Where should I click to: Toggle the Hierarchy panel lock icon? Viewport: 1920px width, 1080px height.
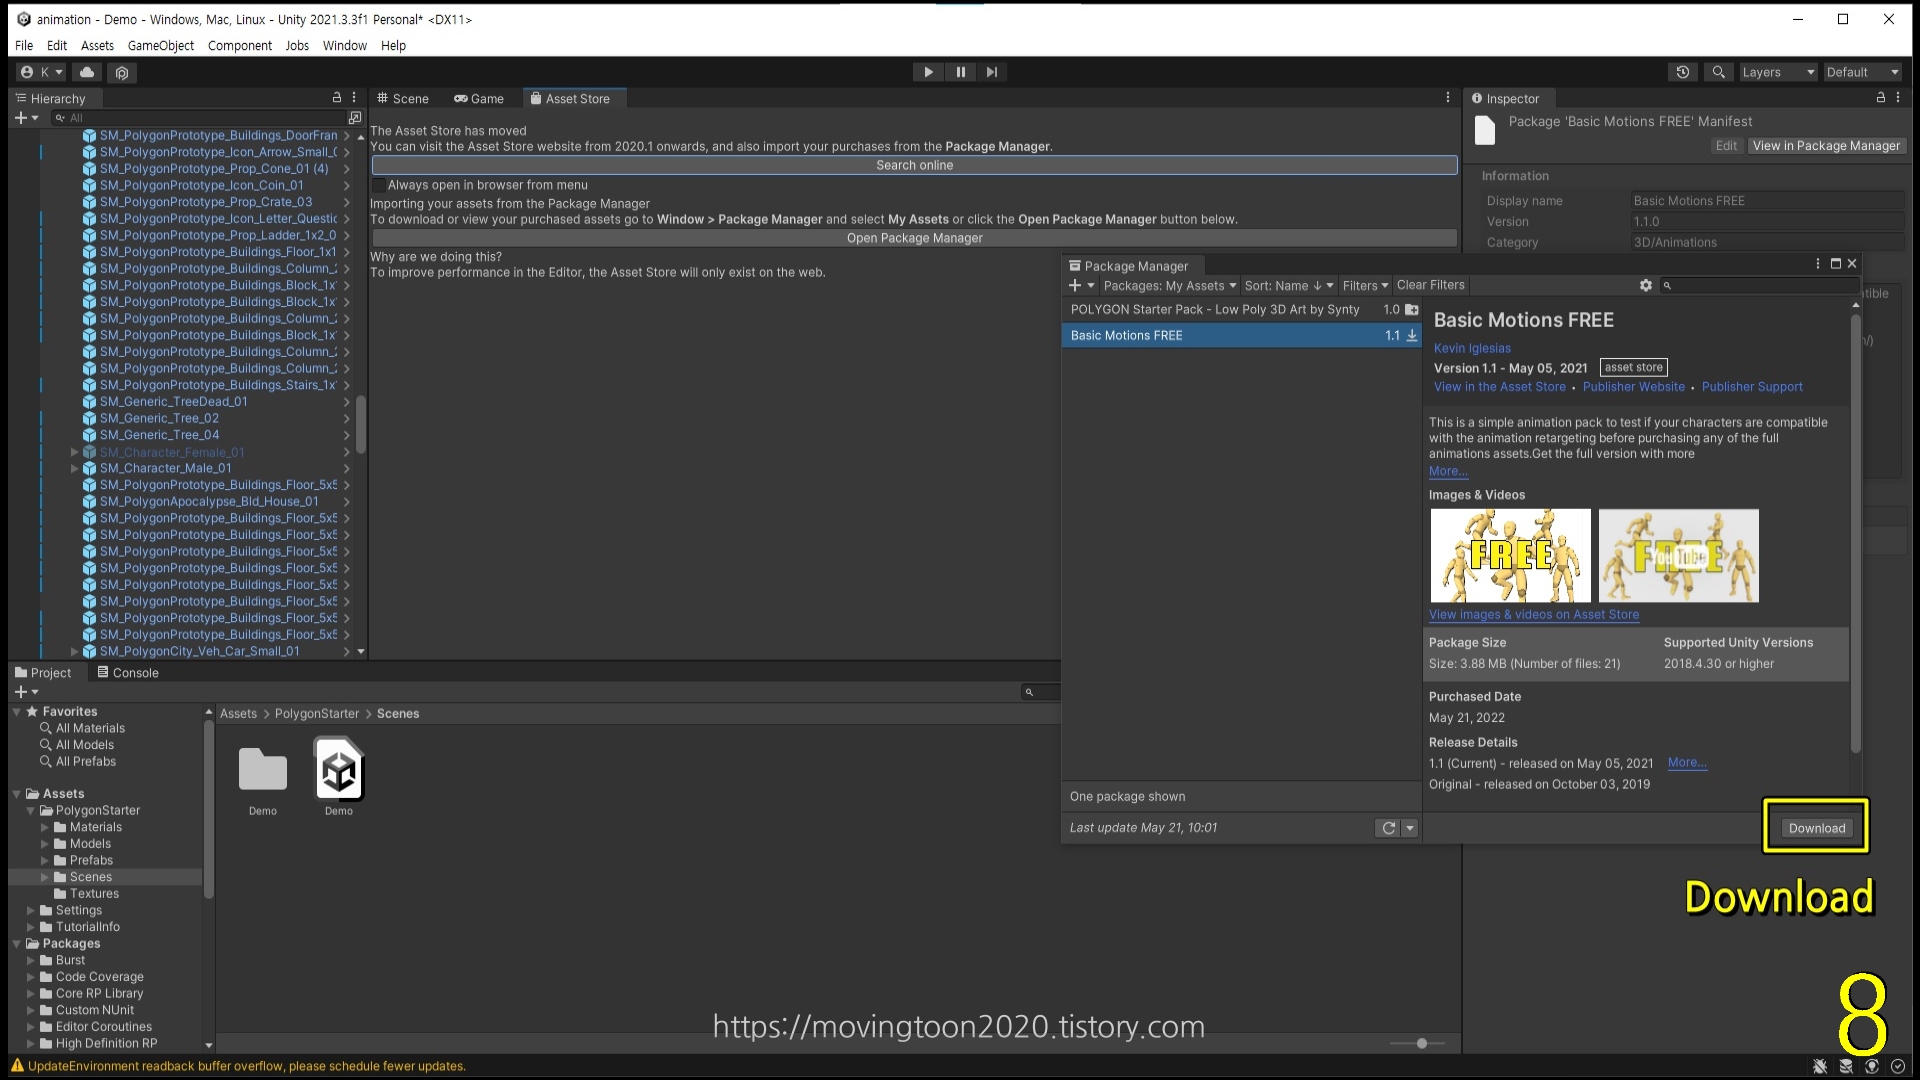[337, 98]
